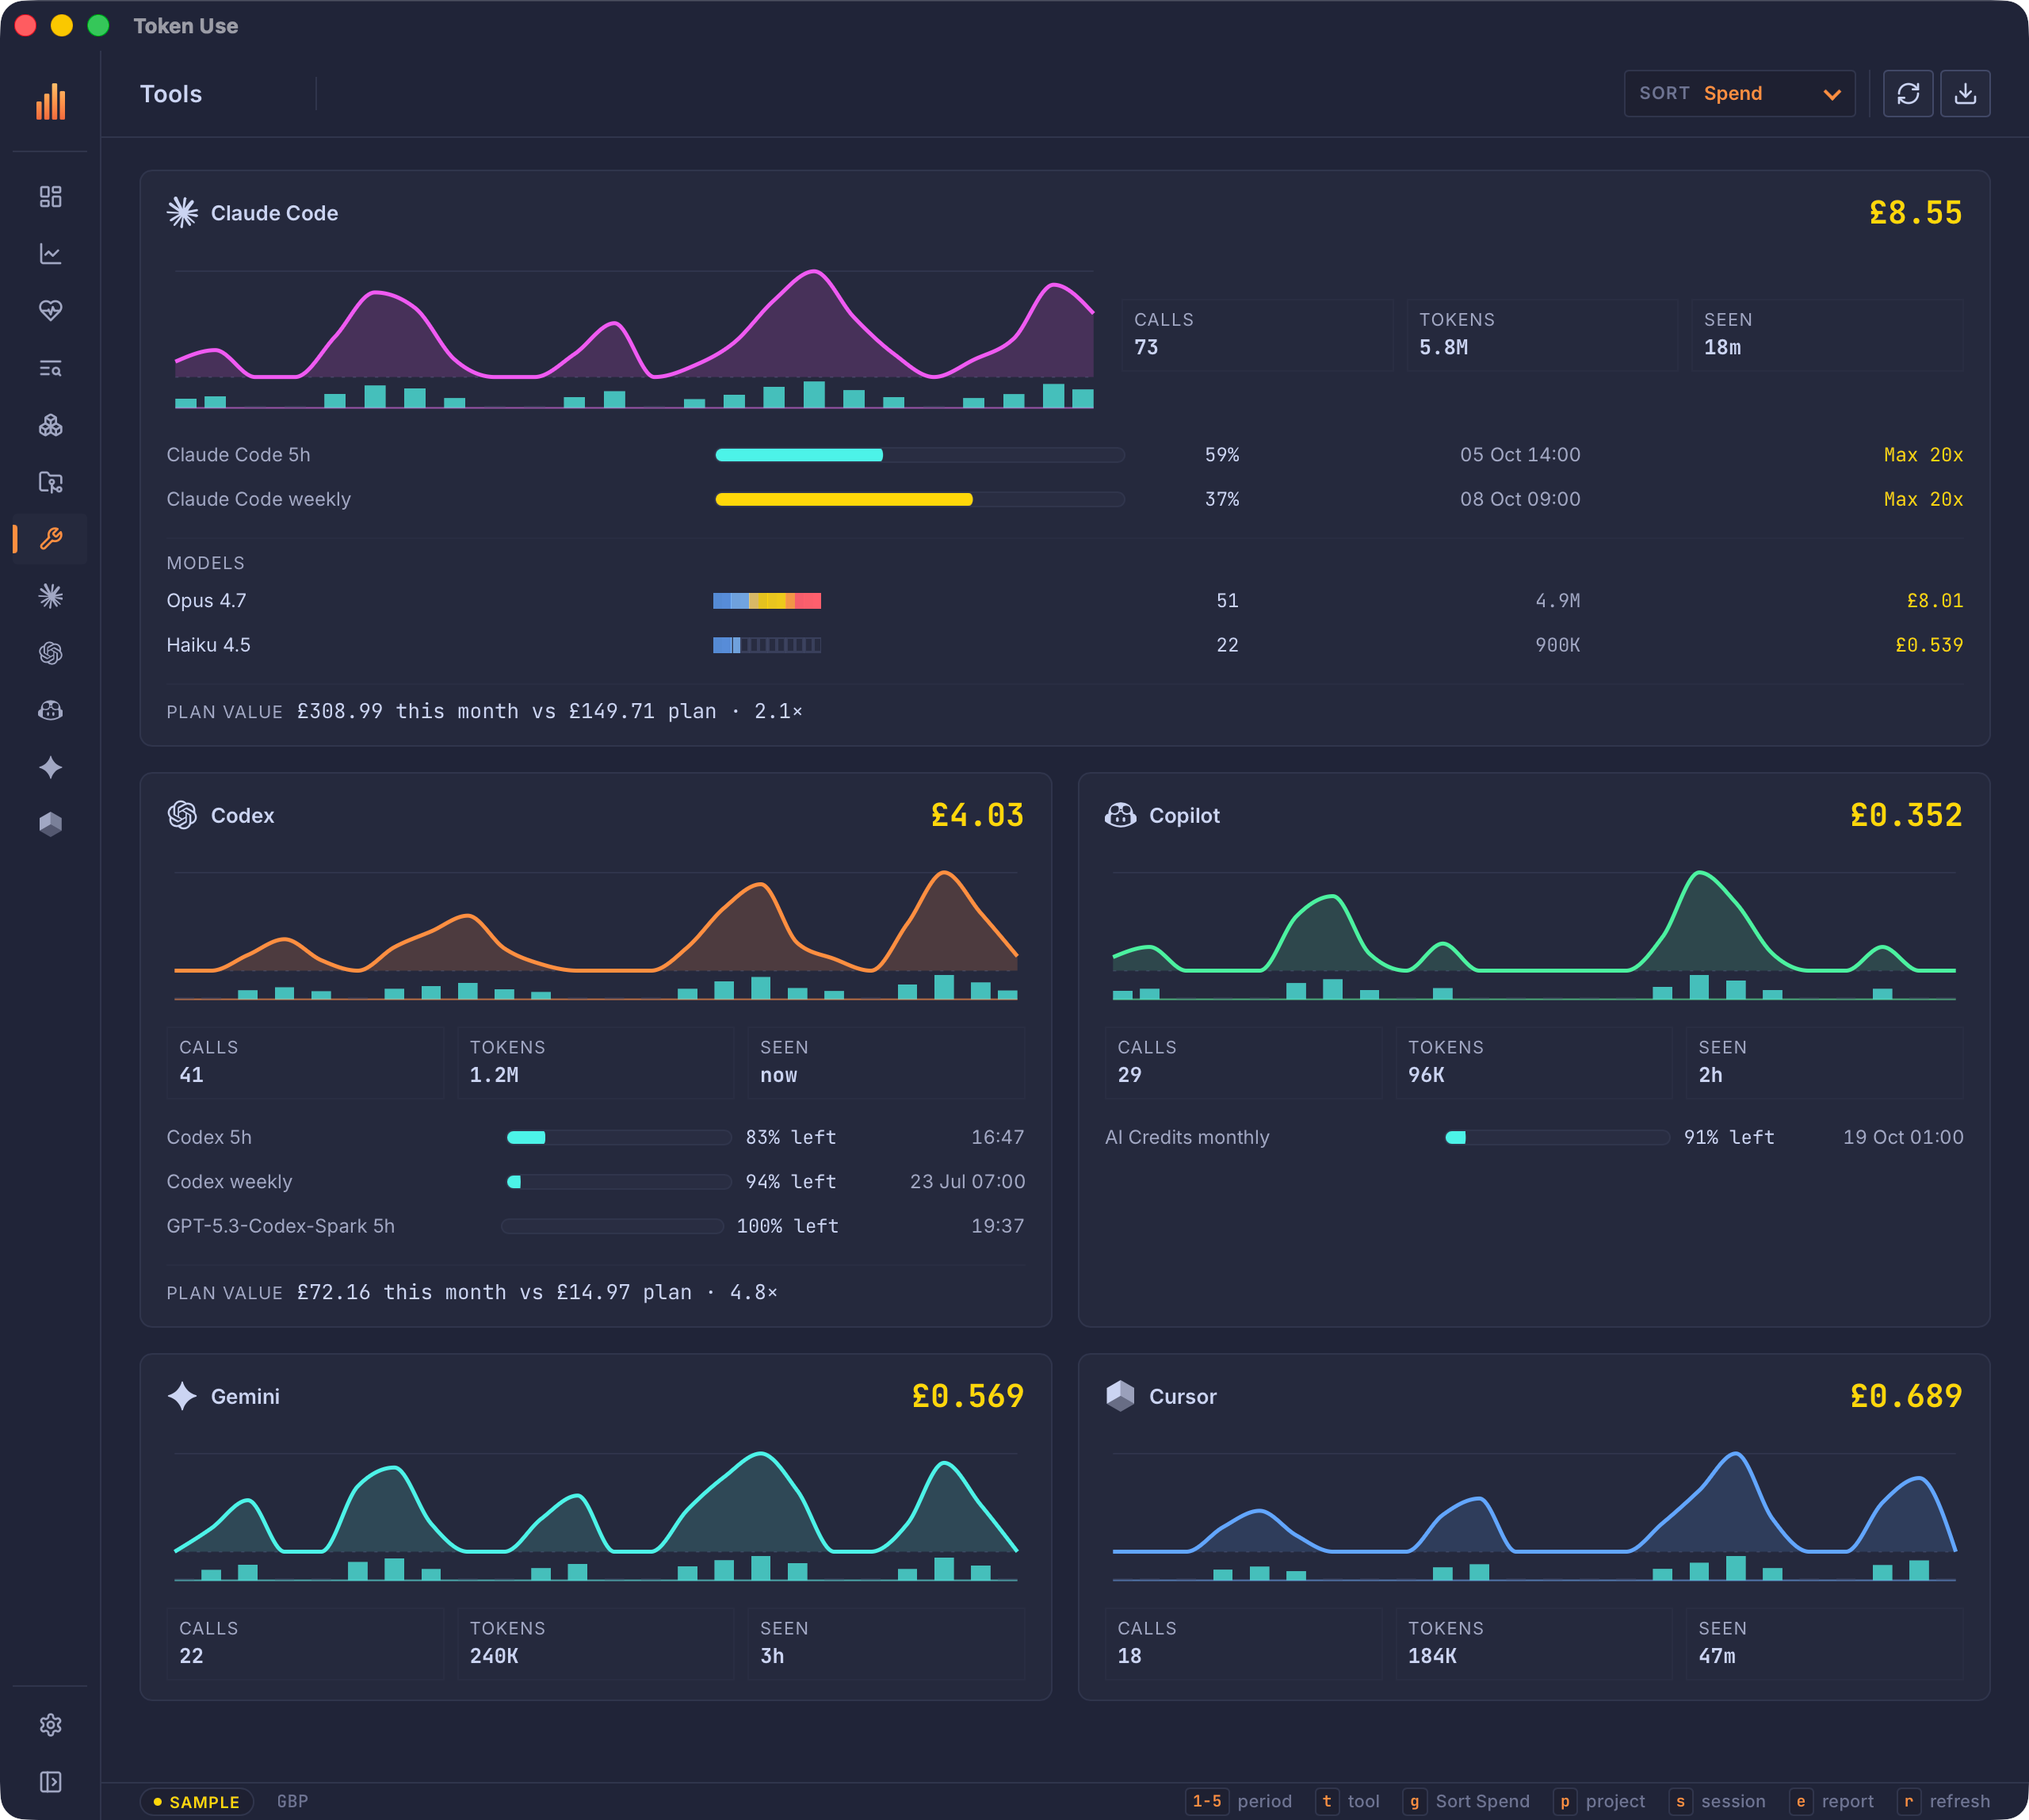Open the OpenAI Codex sidebar icon
The height and width of the screenshot is (1820, 2029).
[x=51, y=653]
